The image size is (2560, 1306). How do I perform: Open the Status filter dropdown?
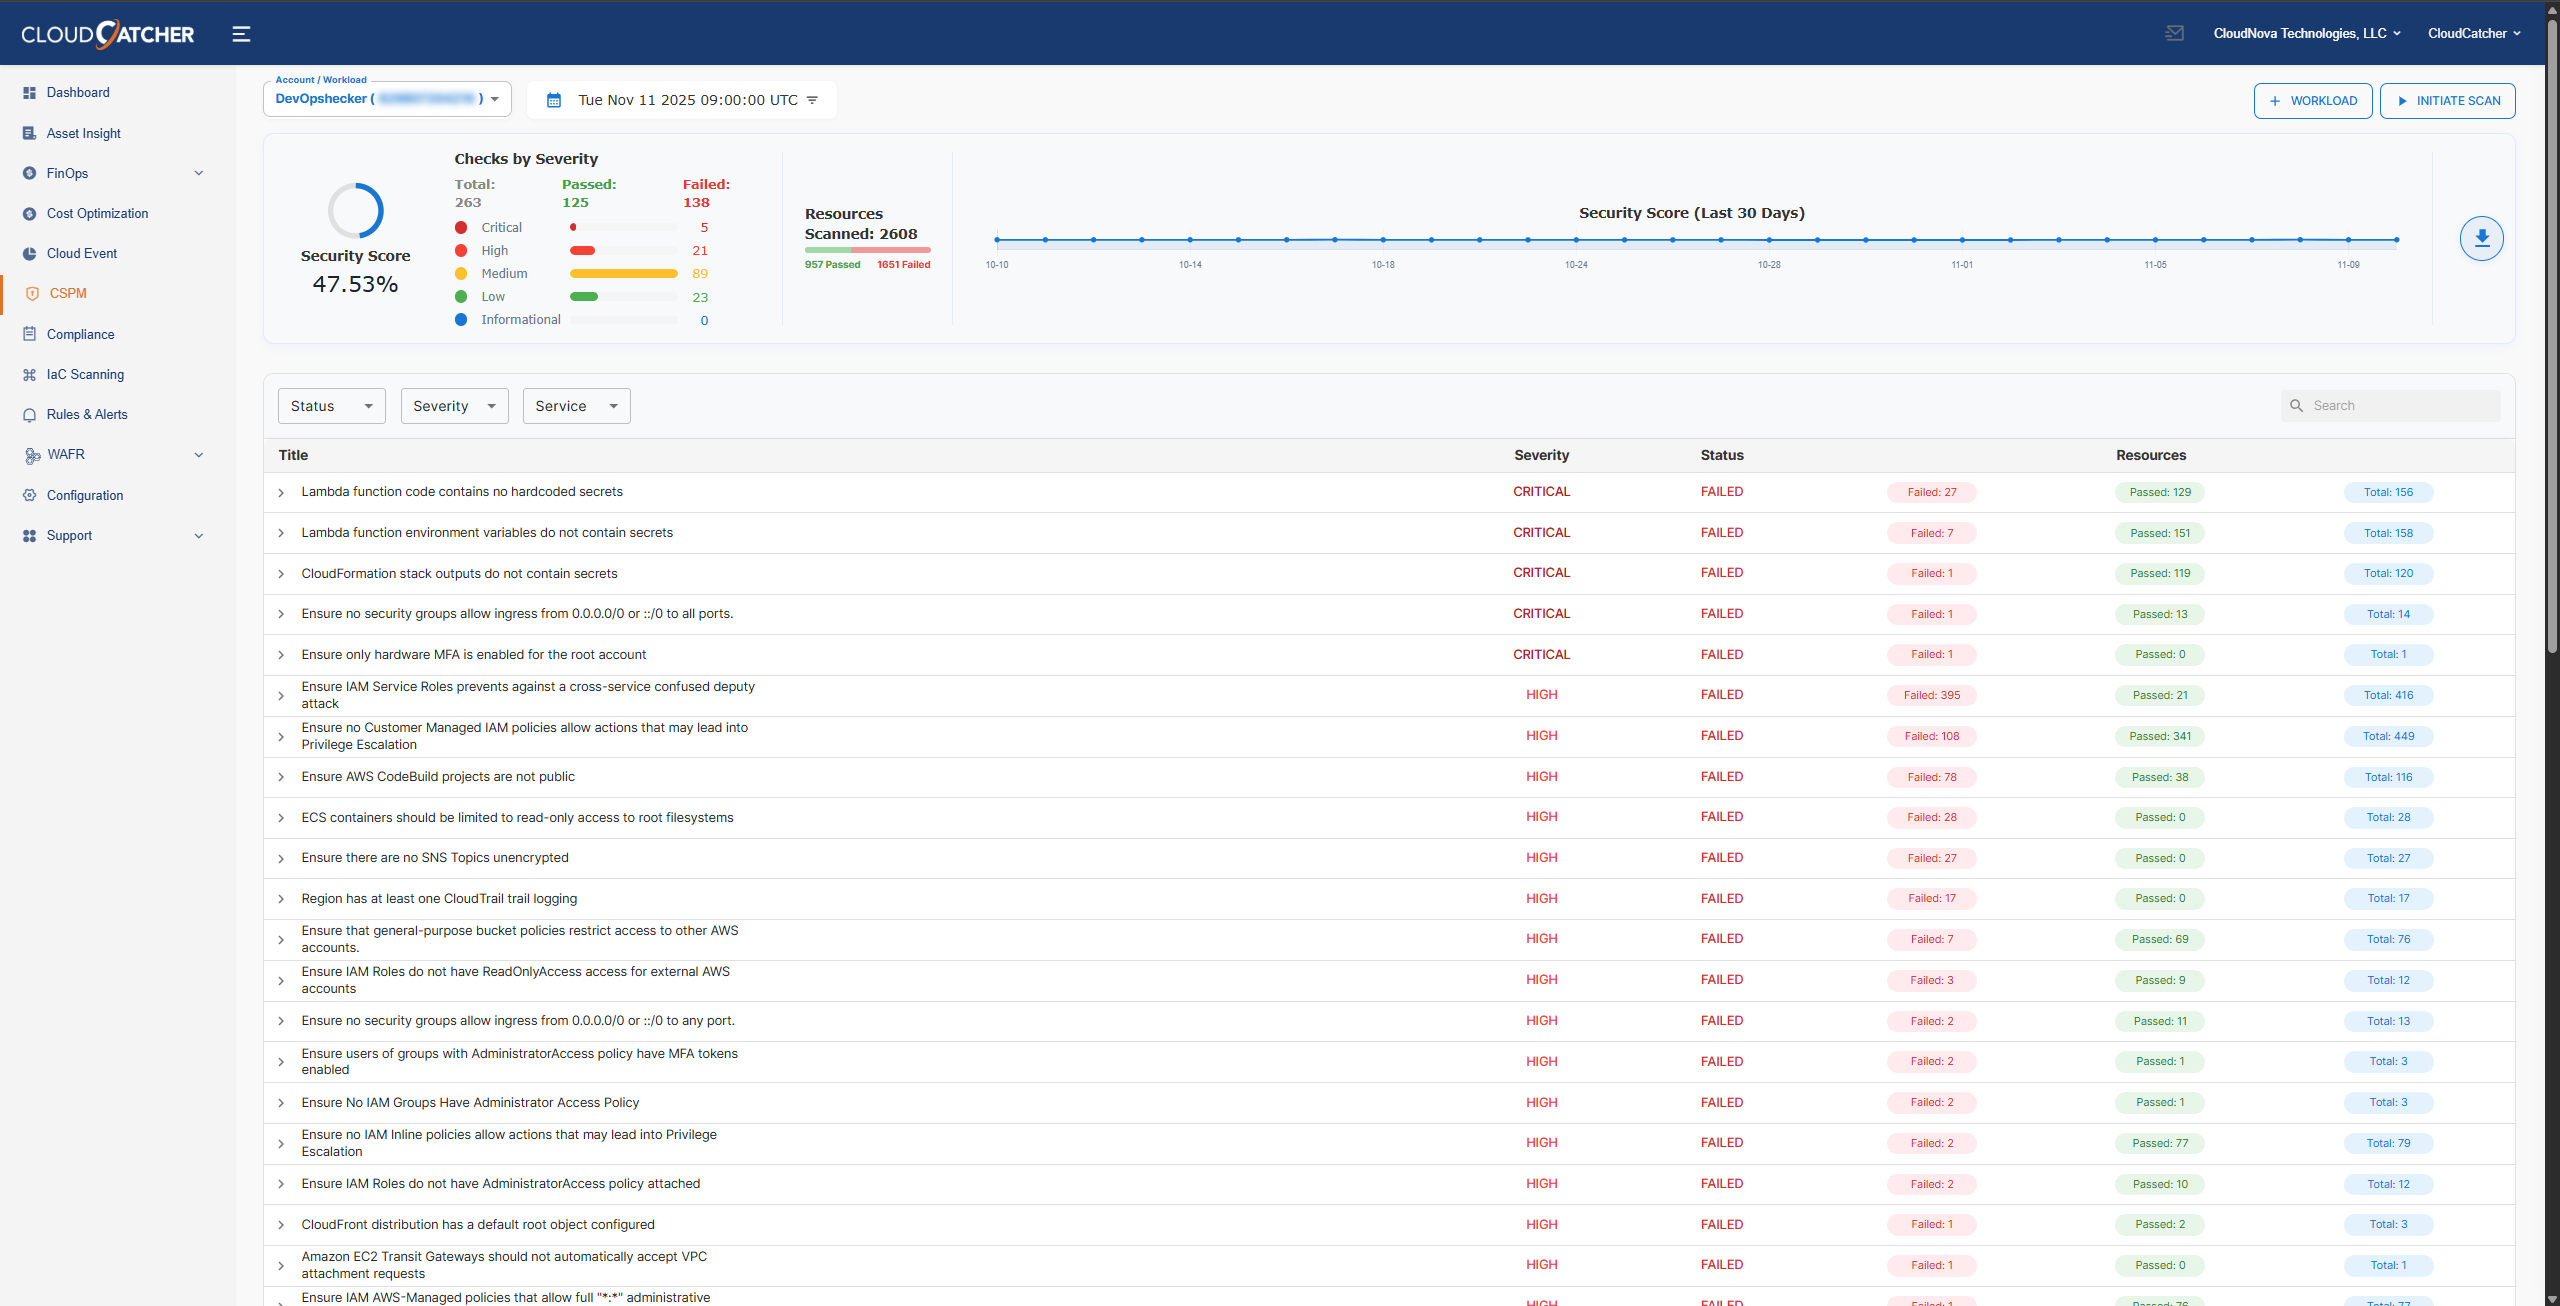coord(330,405)
